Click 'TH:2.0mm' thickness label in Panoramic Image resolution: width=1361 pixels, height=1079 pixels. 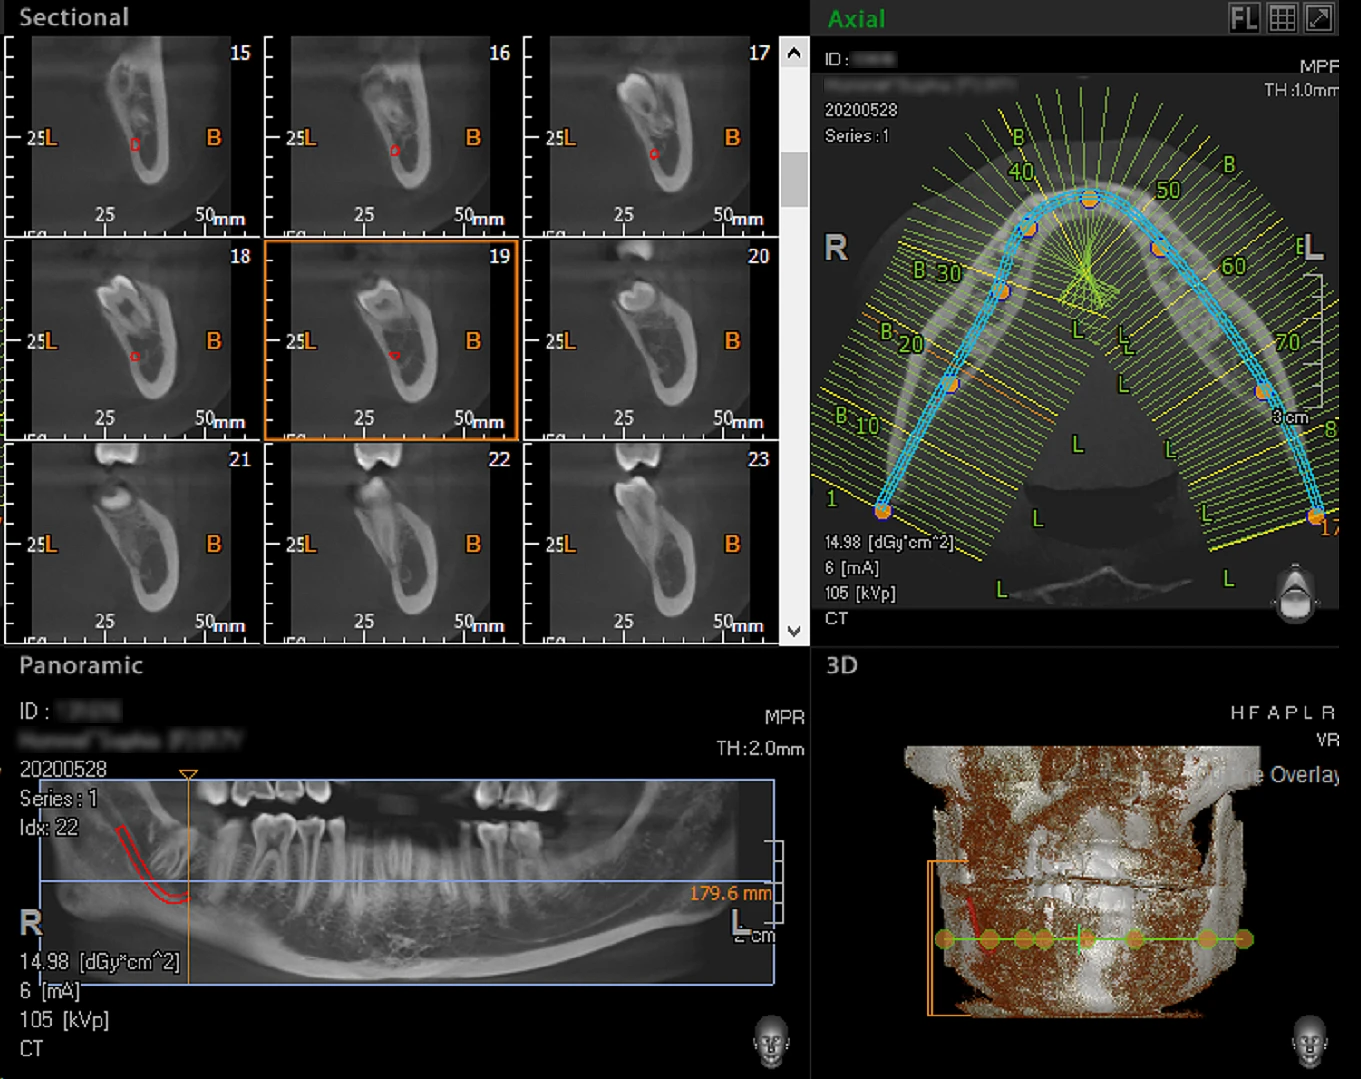pos(760,748)
